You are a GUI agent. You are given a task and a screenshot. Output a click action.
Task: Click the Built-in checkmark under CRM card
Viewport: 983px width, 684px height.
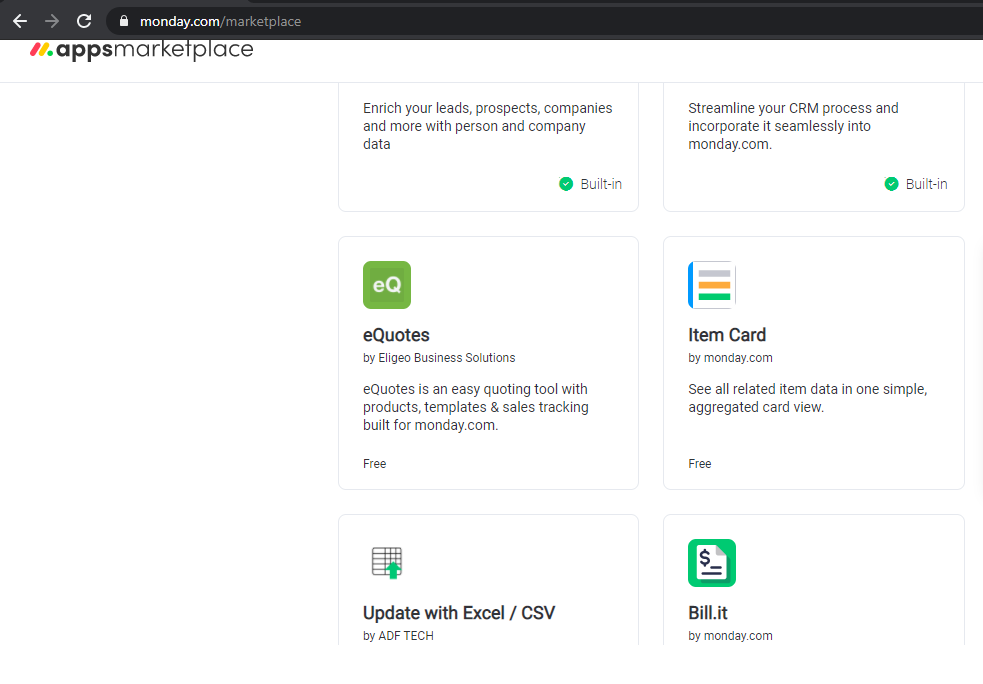(891, 184)
